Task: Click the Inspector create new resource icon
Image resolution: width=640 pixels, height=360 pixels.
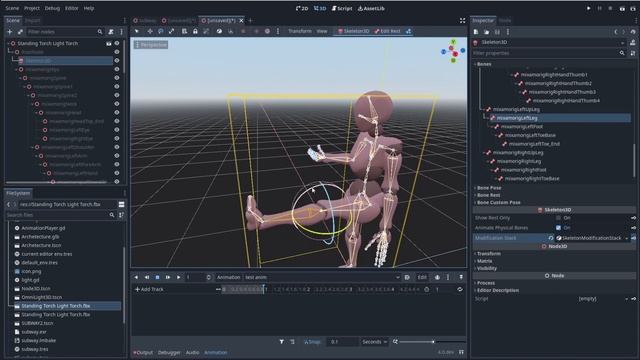Action: click(x=476, y=32)
